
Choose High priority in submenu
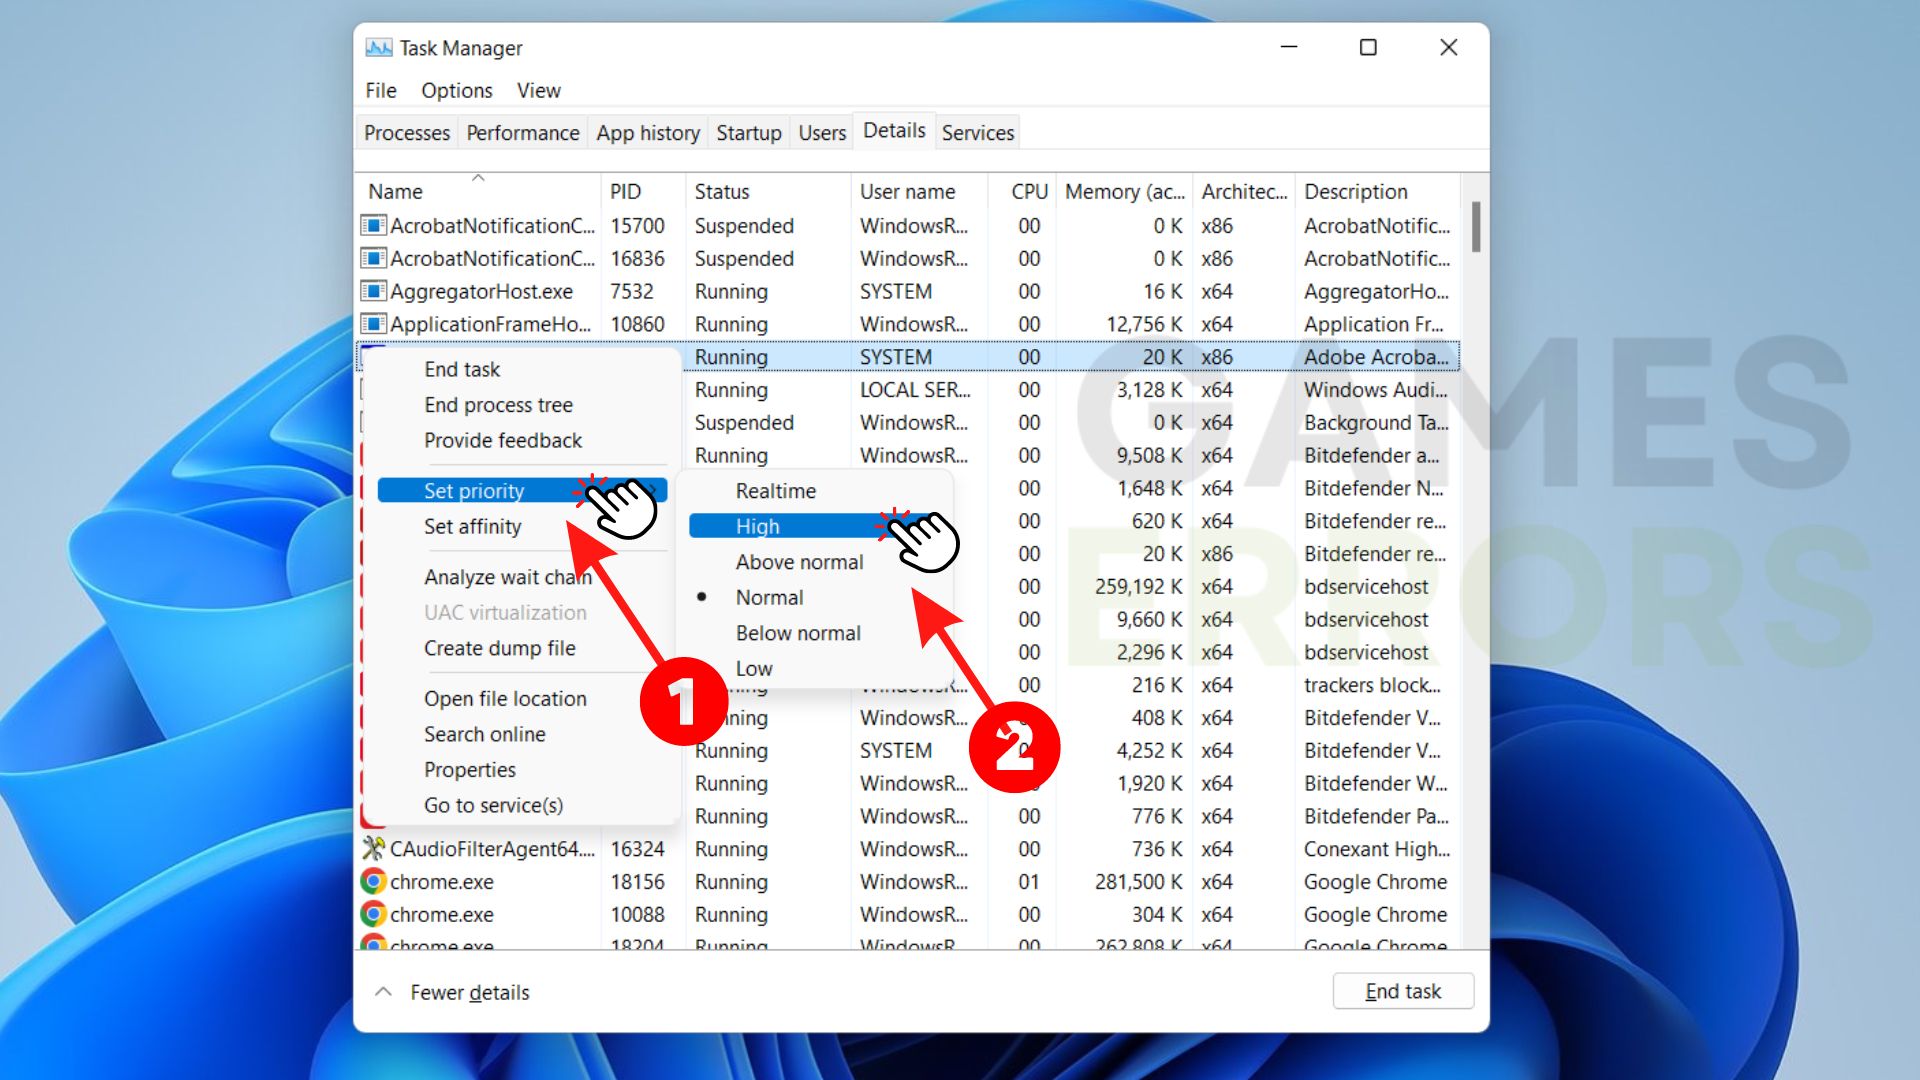point(757,527)
